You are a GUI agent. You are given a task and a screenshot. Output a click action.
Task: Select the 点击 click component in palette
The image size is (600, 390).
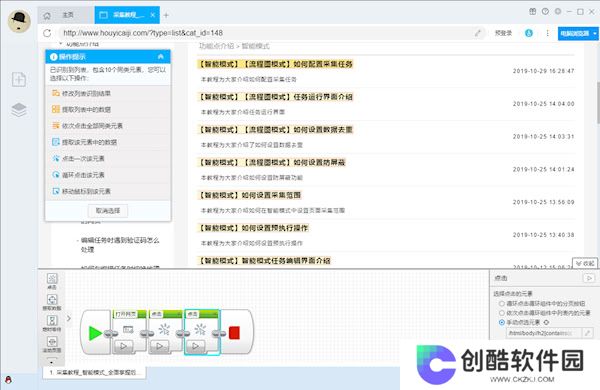click(x=52, y=281)
